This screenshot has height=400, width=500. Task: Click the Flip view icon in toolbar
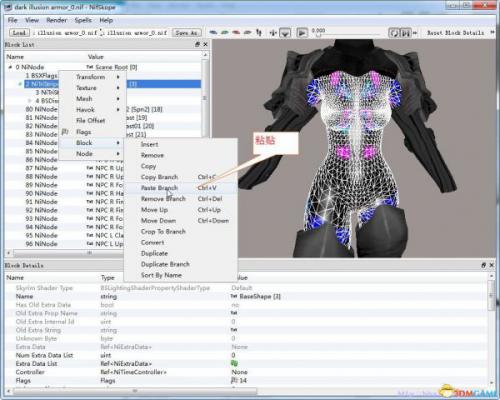coord(259,32)
